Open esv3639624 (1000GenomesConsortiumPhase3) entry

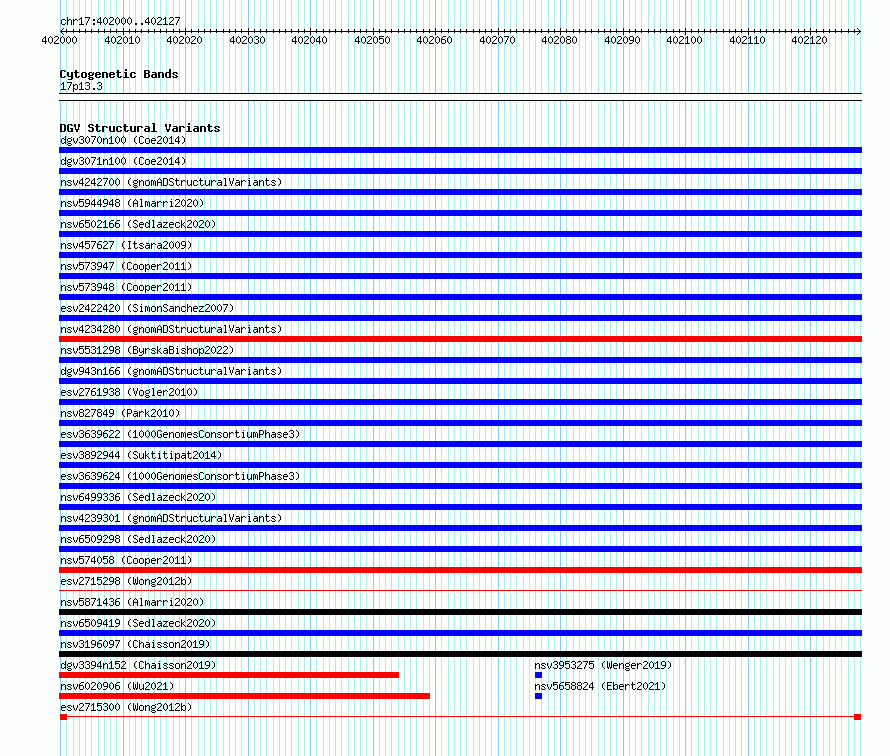click(x=180, y=476)
